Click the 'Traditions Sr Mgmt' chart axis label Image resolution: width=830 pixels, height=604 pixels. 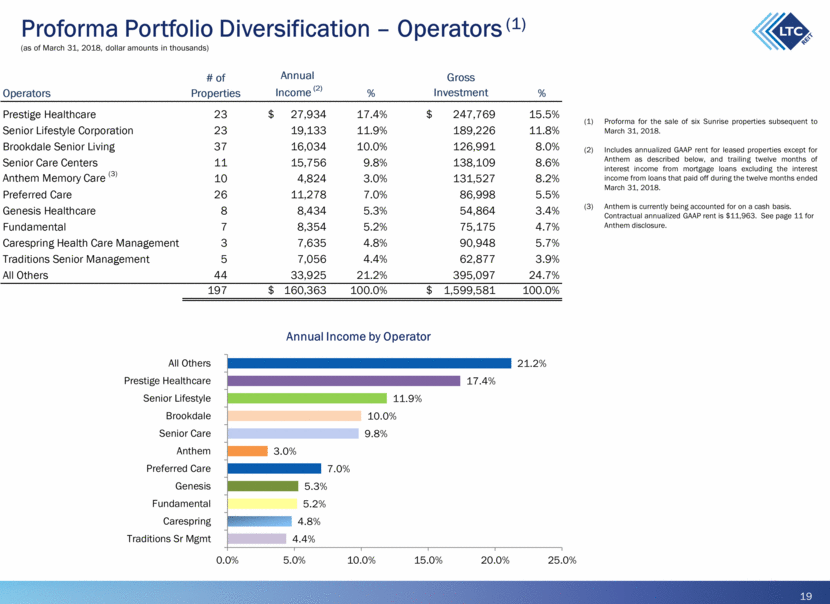(168, 539)
